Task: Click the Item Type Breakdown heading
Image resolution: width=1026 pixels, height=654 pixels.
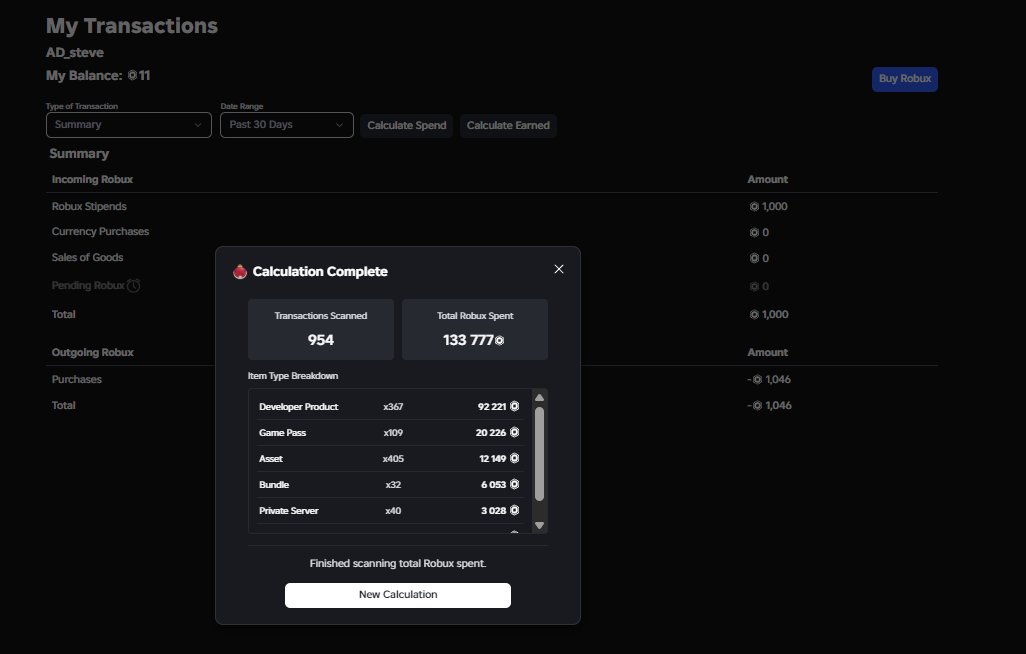Action: (292, 376)
